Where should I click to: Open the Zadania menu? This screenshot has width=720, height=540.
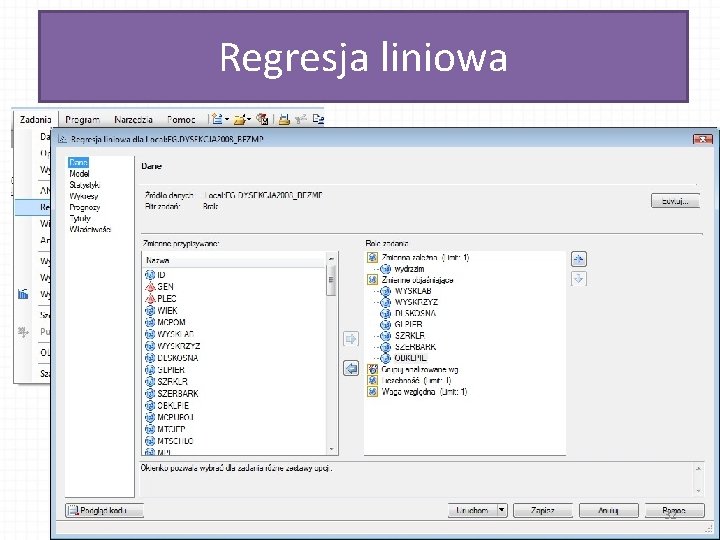click(x=35, y=119)
